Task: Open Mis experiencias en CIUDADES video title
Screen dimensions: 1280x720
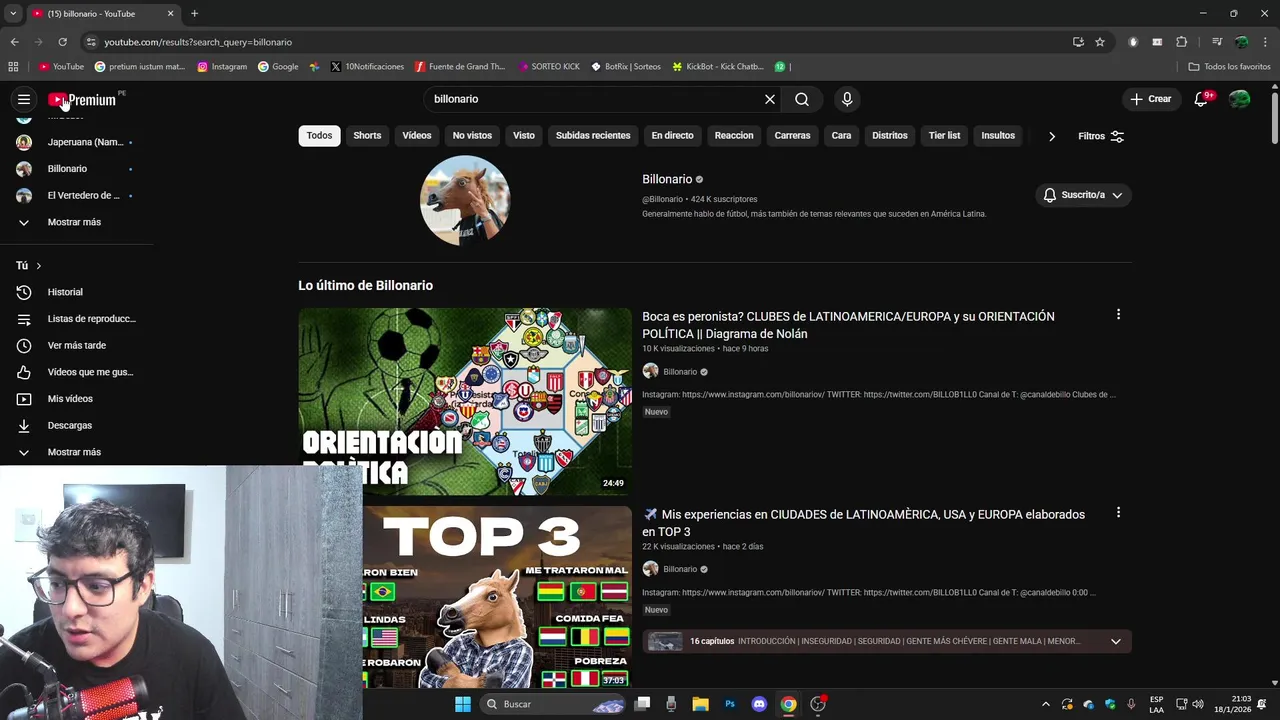Action: (863, 523)
